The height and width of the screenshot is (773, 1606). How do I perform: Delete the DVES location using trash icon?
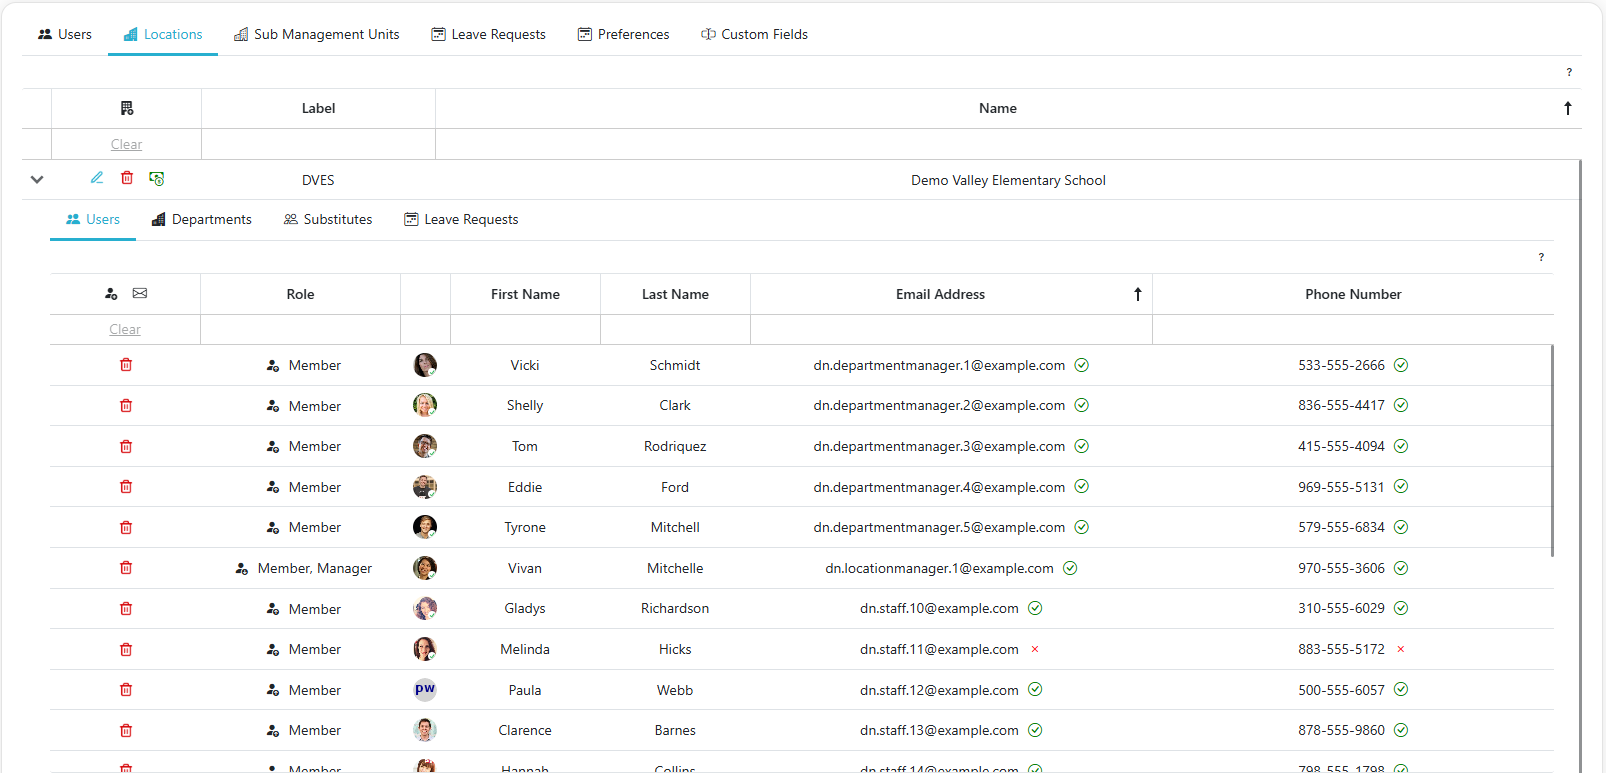[x=127, y=178]
